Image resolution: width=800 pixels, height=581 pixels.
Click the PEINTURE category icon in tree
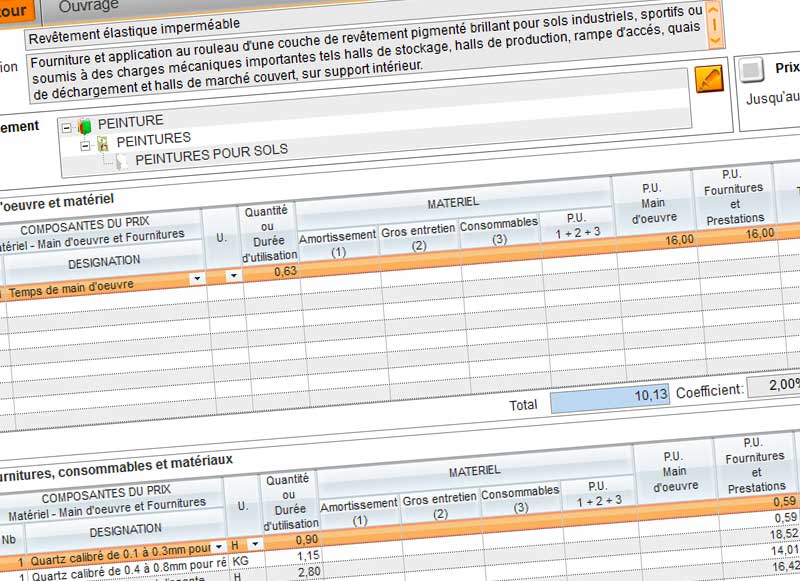pos(84,124)
